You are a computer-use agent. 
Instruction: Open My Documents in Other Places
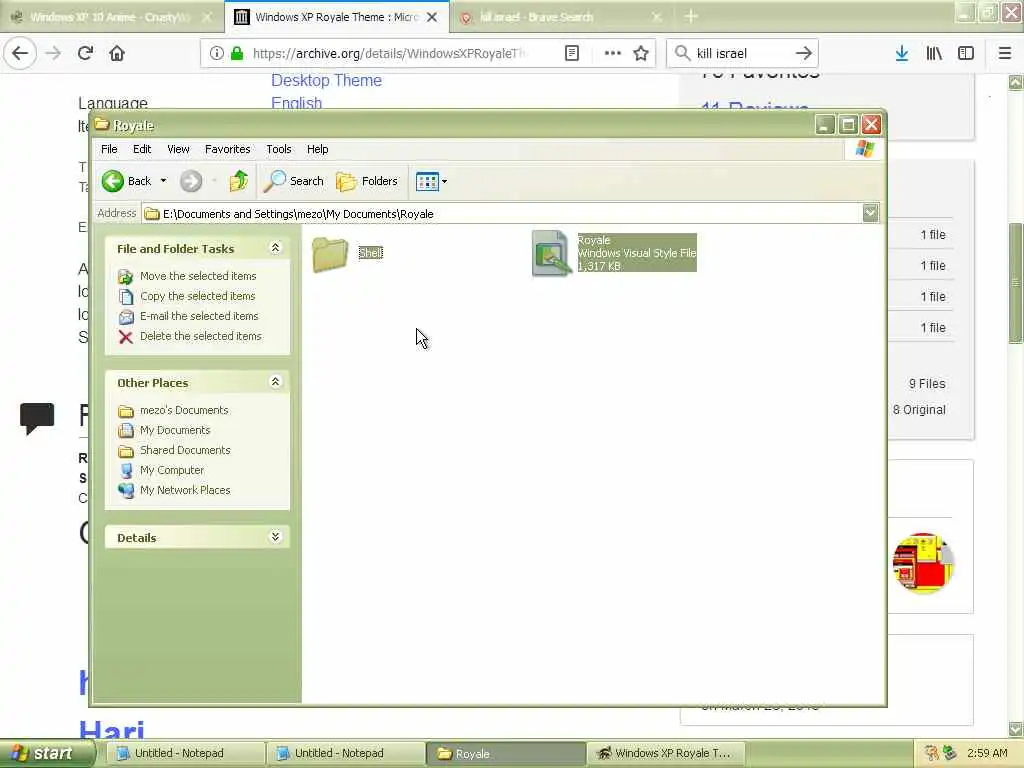click(175, 430)
